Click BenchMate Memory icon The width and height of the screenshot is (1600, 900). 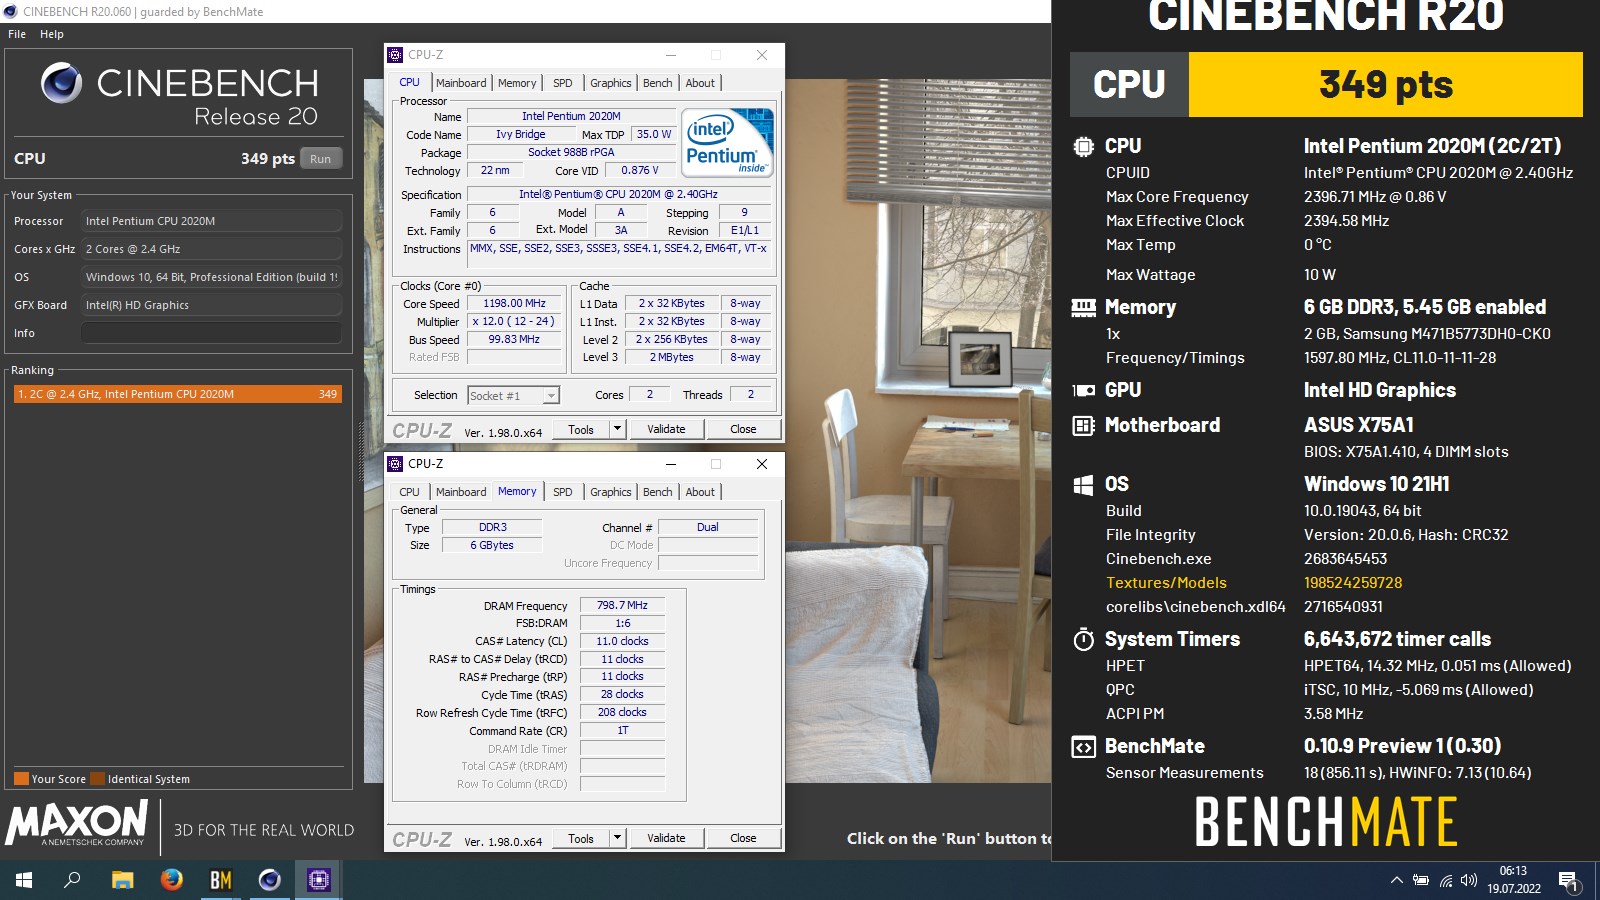(x=1083, y=307)
